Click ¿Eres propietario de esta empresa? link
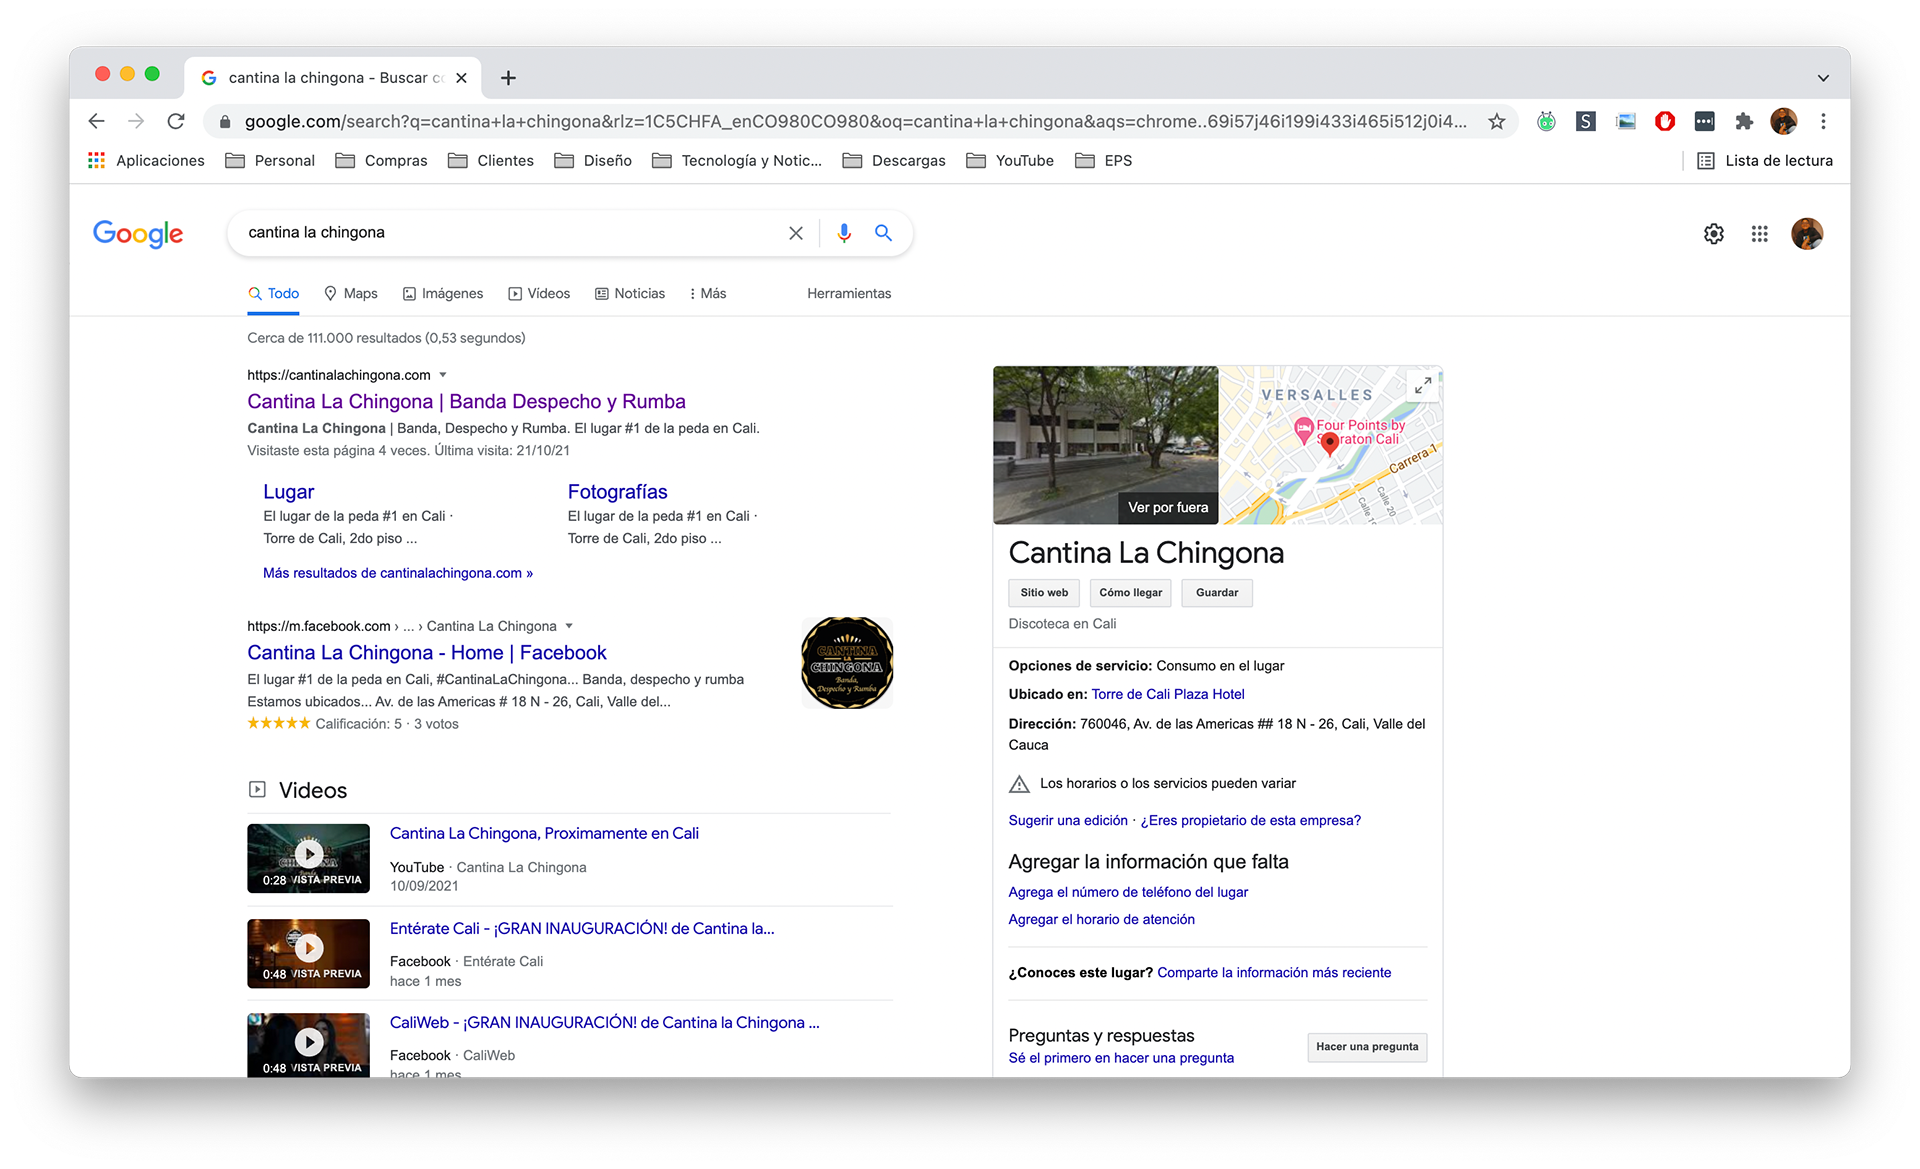Screen dimensions: 1920x1169 pyautogui.click(x=1250, y=820)
